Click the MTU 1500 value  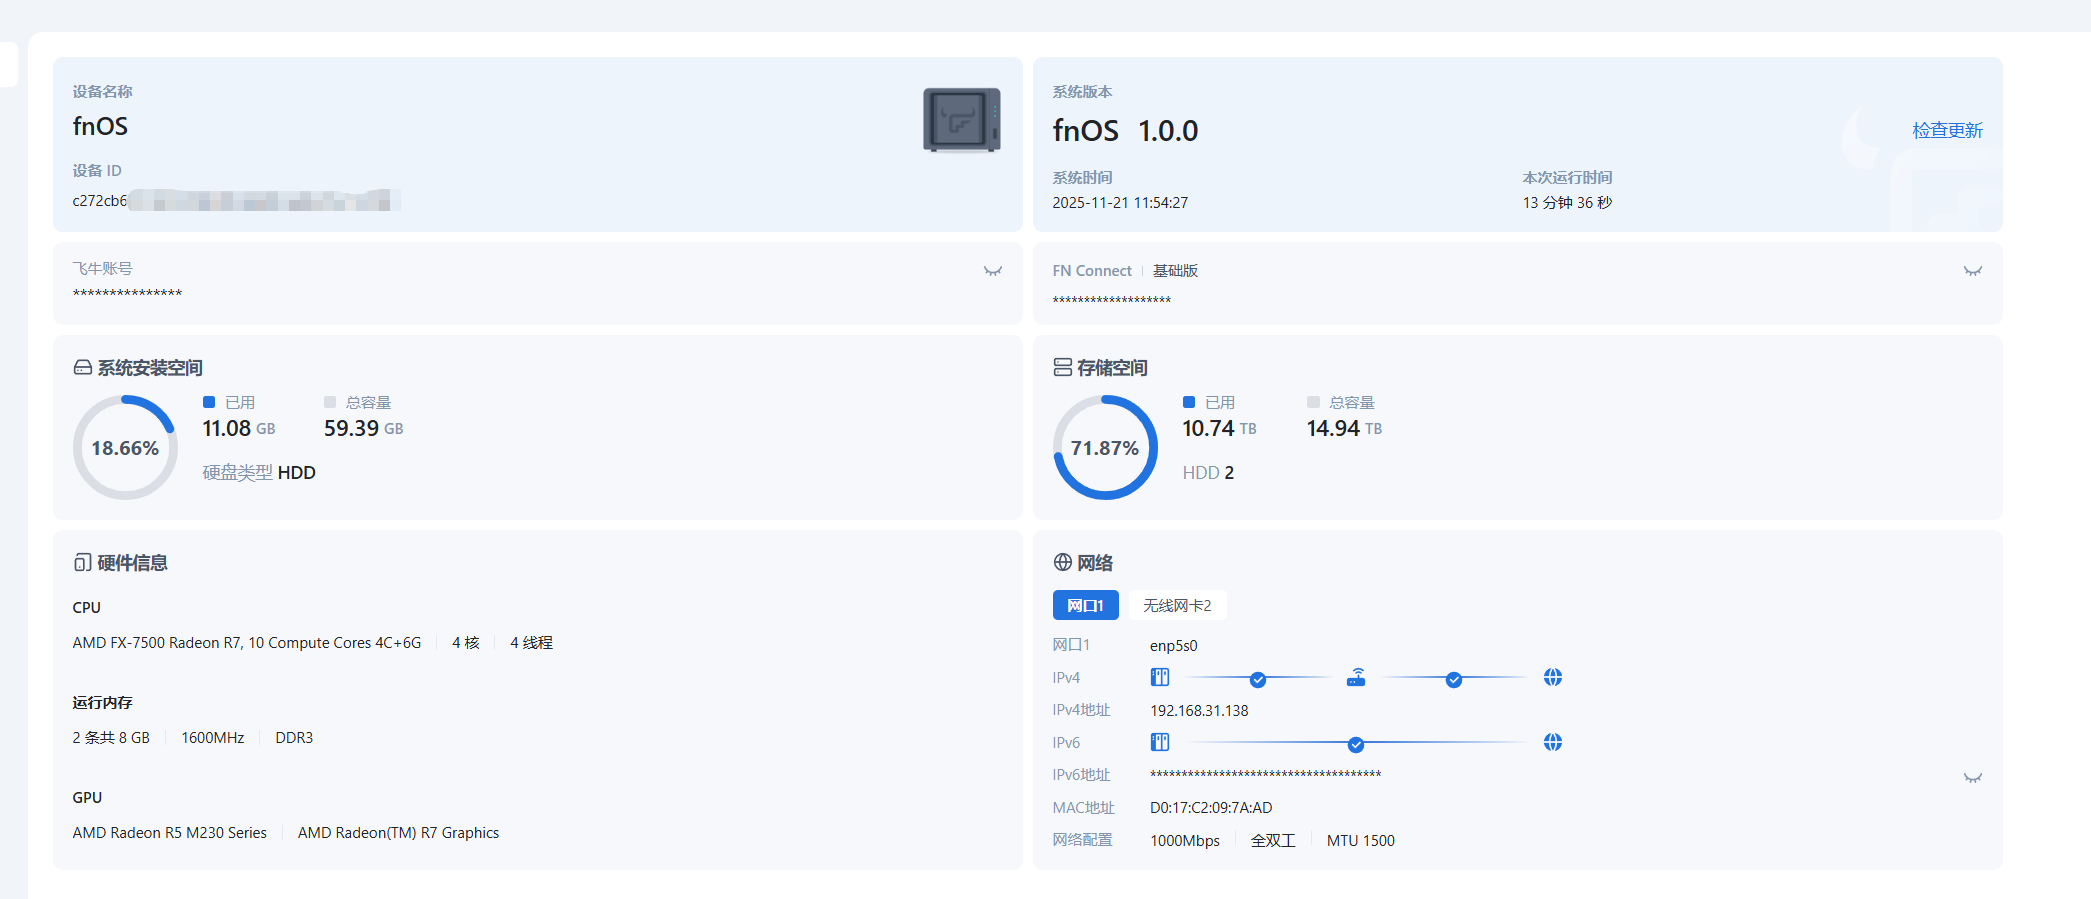1361,841
